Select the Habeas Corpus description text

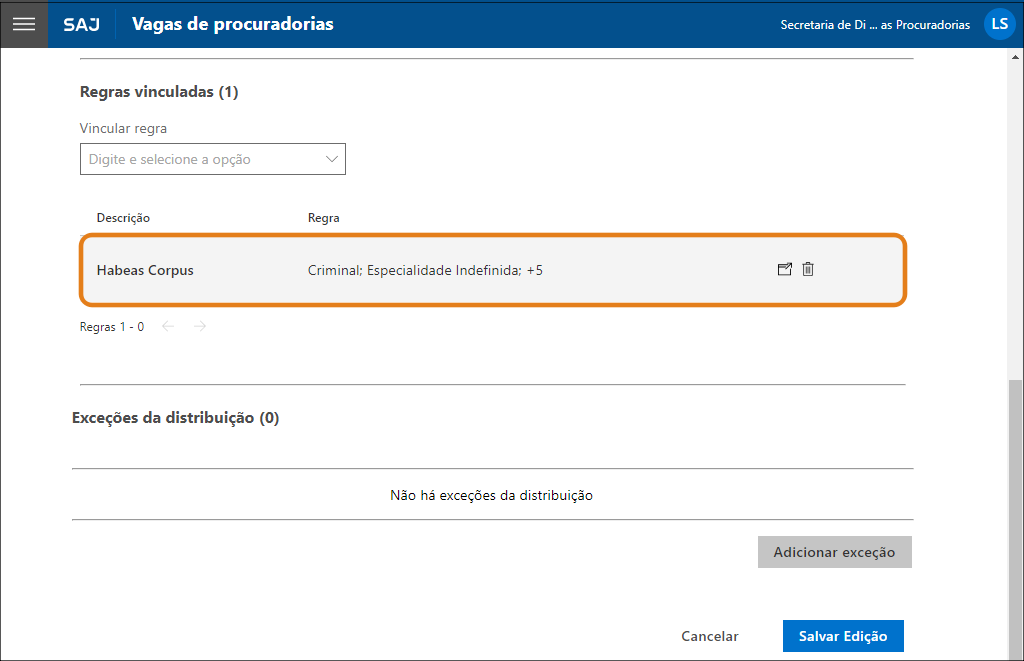(x=145, y=270)
